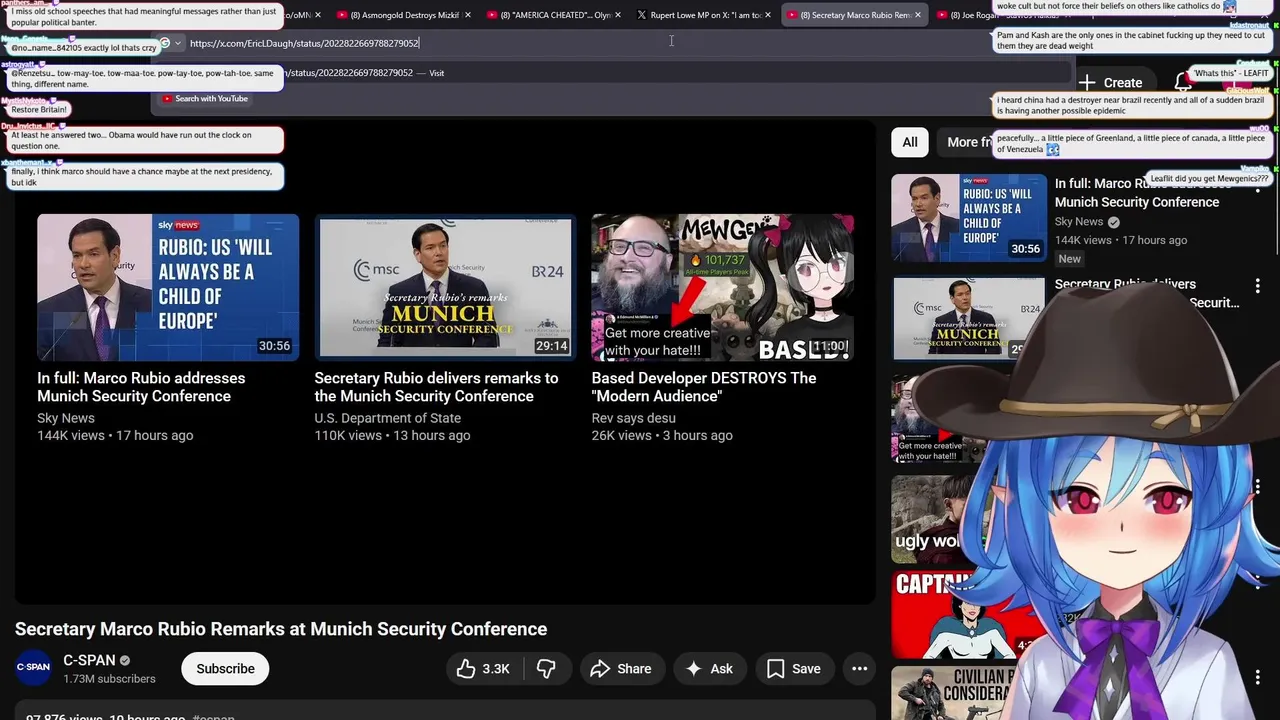Image resolution: width=1280 pixels, height=720 pixels.
Task: Open the Ask AI button
Action: click(709, 669)
